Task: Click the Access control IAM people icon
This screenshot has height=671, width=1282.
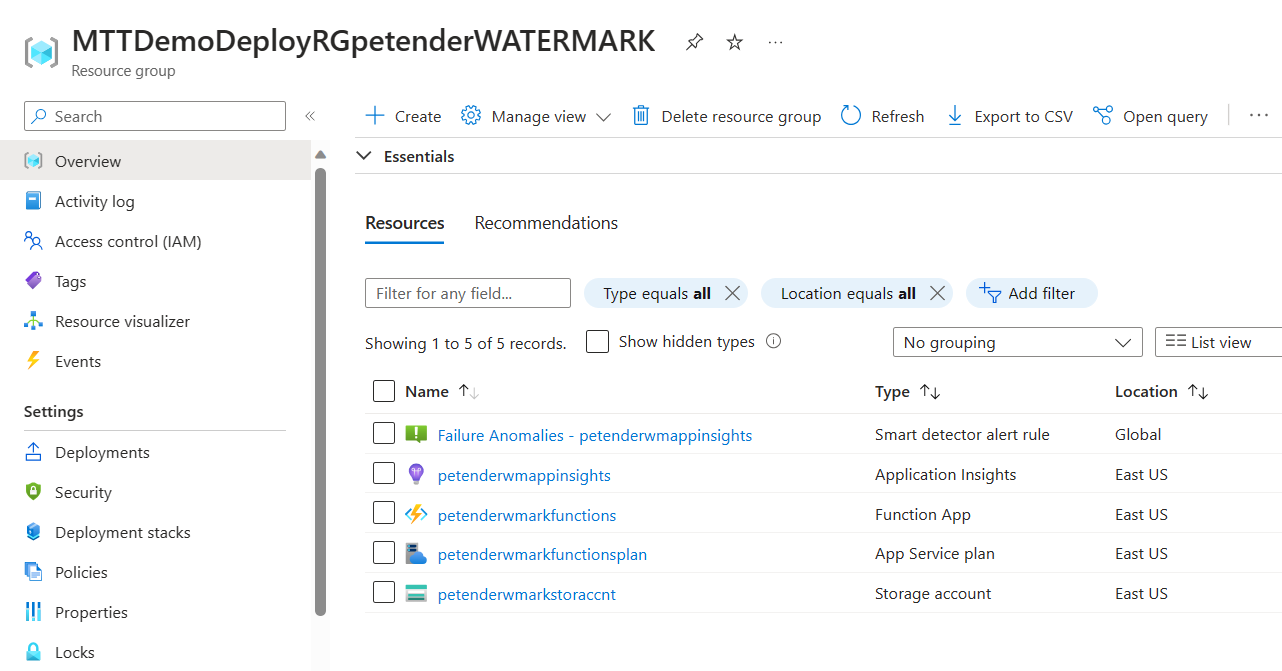Action: pos(34,241)
